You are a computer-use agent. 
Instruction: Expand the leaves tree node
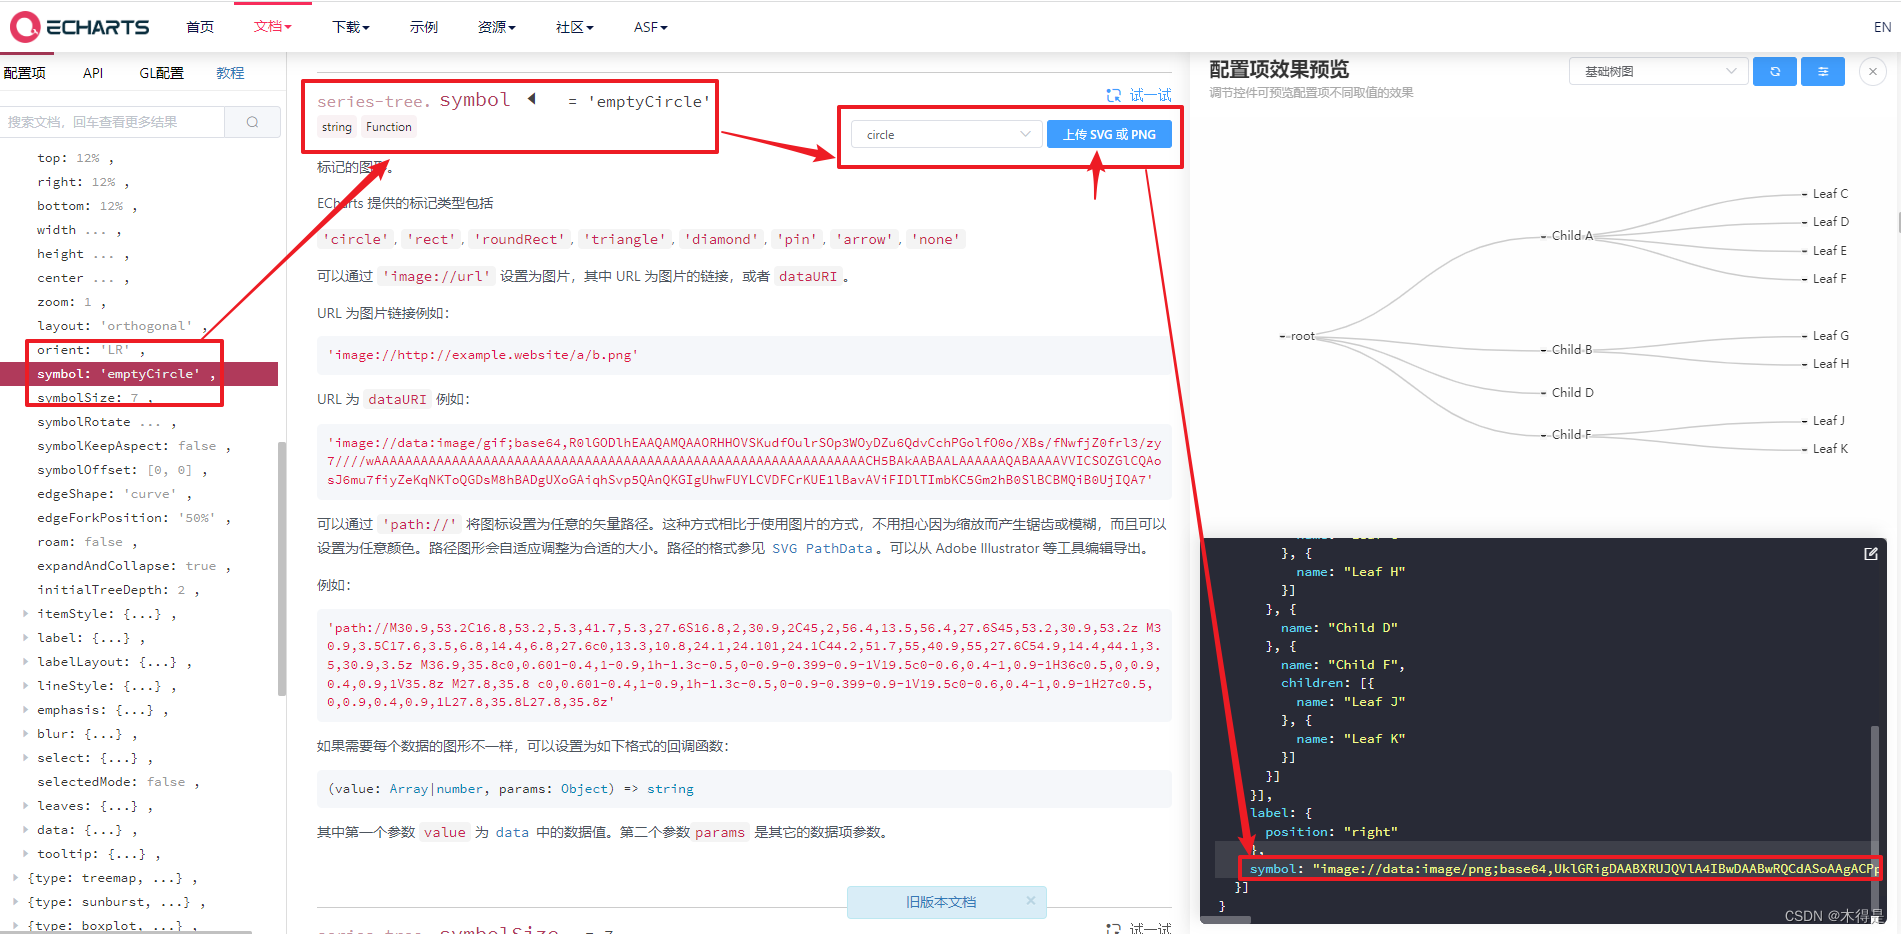click(25, 806)
